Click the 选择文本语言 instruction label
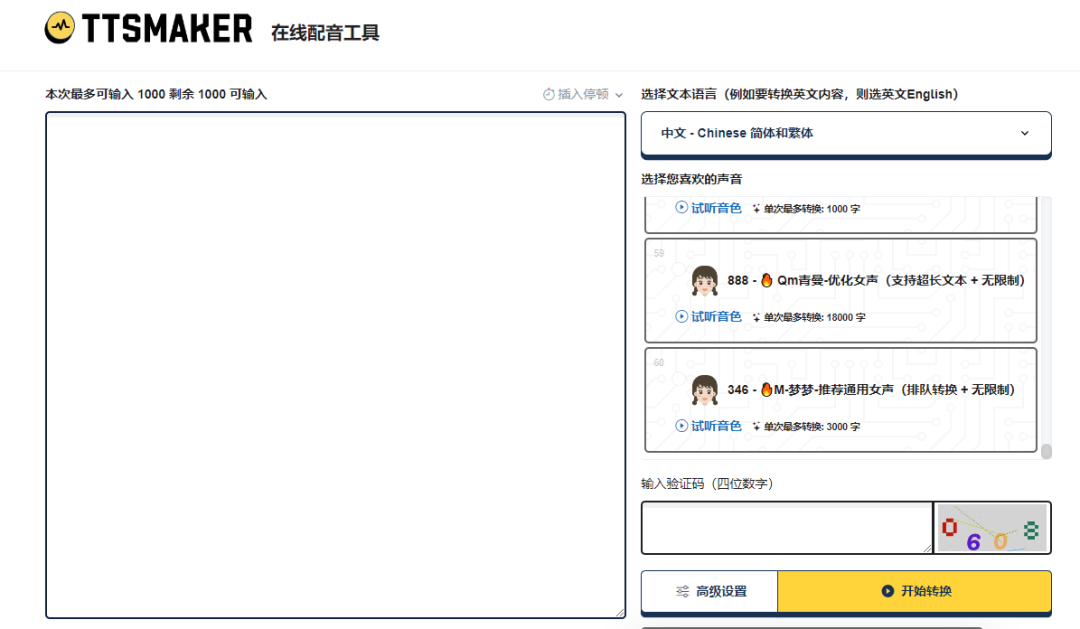The width and height of the screenshot is (1080, 629). tap(800, 94)
